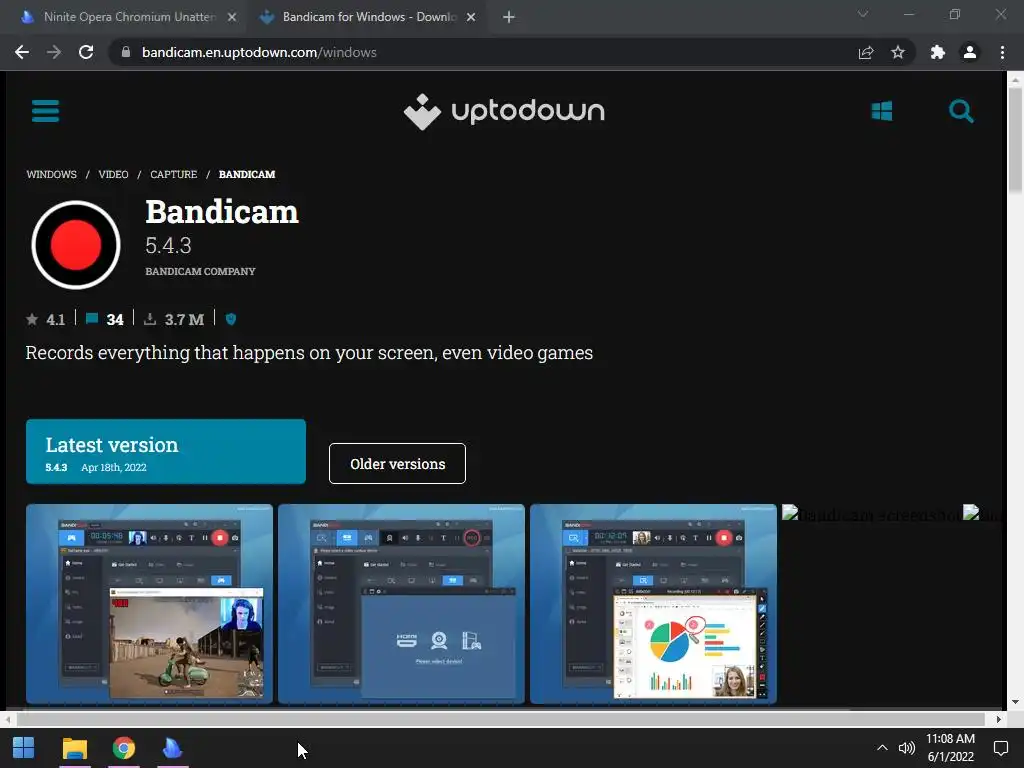
Task: Click the Uptodown logo
Action: coord(504,112)
